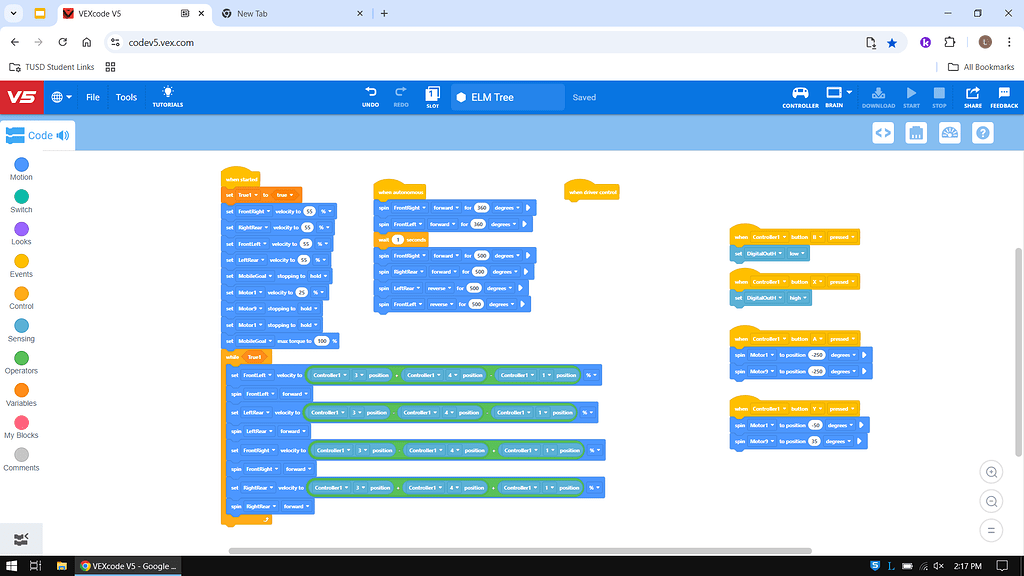Select the 'when autonomous' hat block
This screenshot has width=1024, height=576.
[x=400, y=191]
